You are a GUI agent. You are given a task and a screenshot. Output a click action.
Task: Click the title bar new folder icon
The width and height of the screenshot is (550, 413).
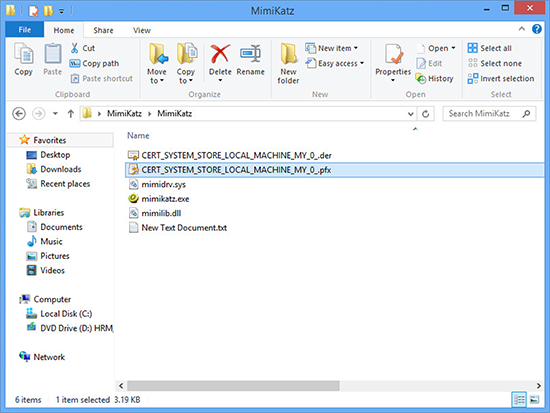48,11
